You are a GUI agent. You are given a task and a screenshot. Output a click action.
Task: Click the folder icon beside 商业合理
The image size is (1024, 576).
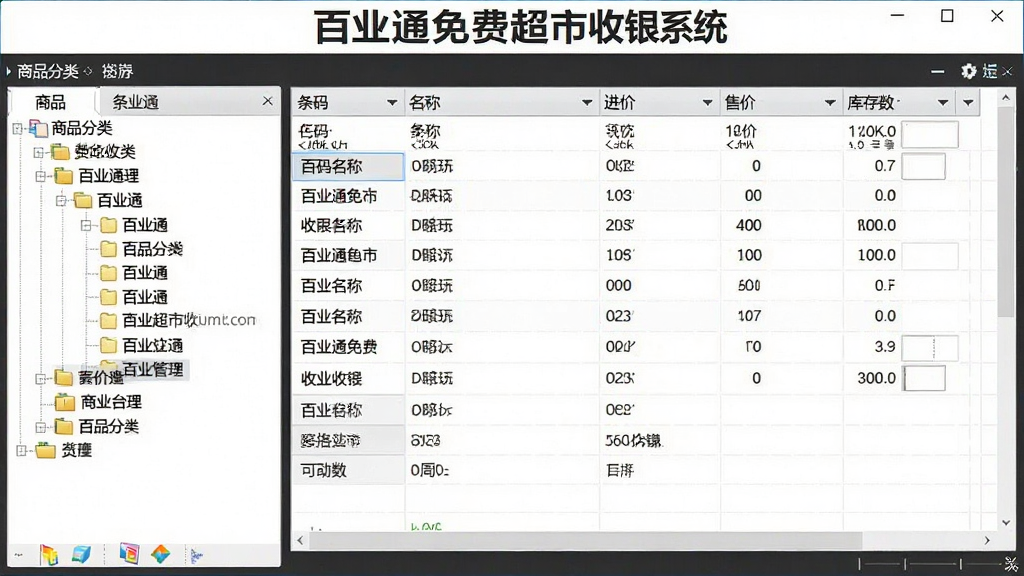[x=65, y=402]
